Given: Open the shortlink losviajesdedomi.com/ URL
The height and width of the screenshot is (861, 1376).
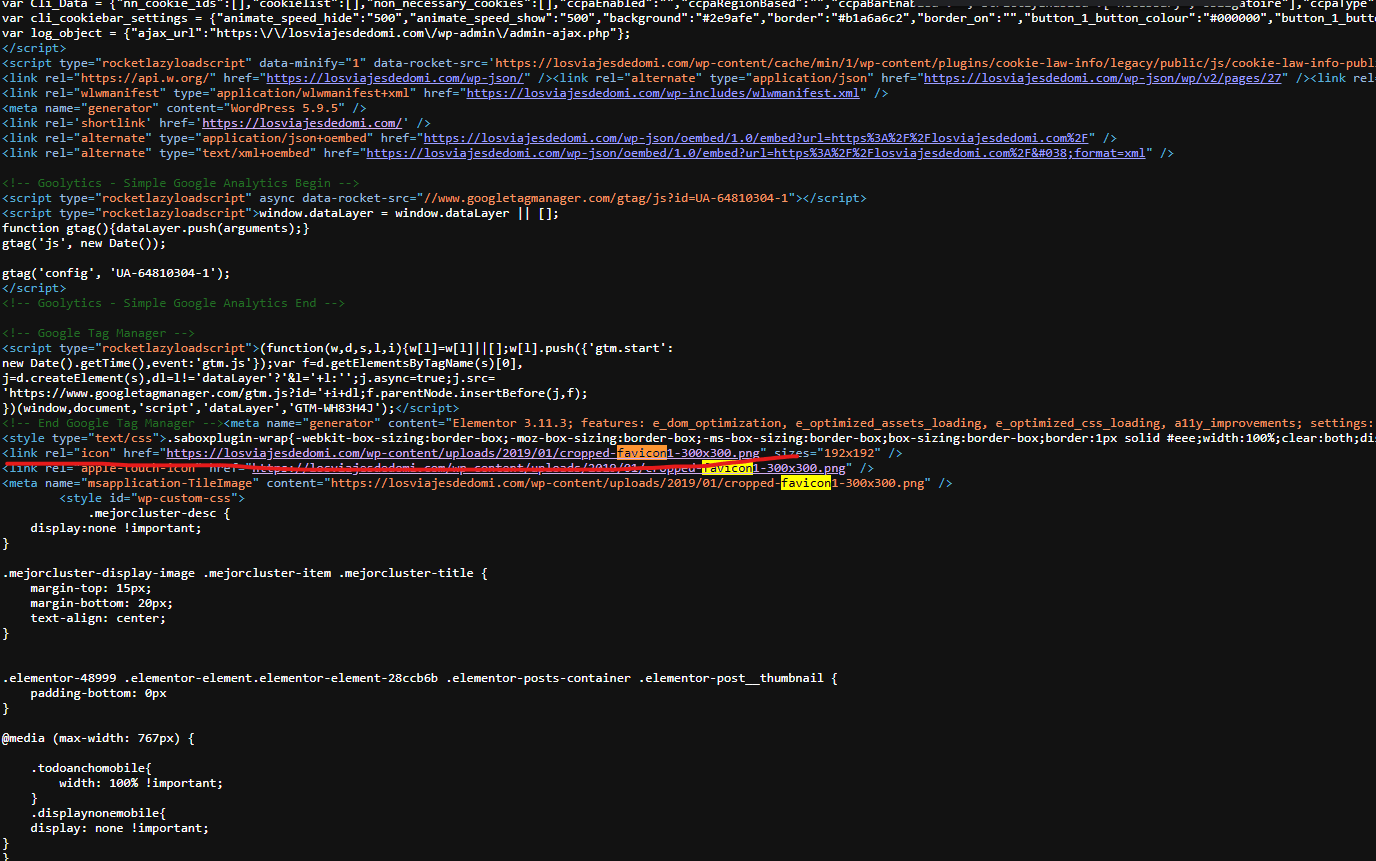Looking at the screenshot, I should (302, 123).
